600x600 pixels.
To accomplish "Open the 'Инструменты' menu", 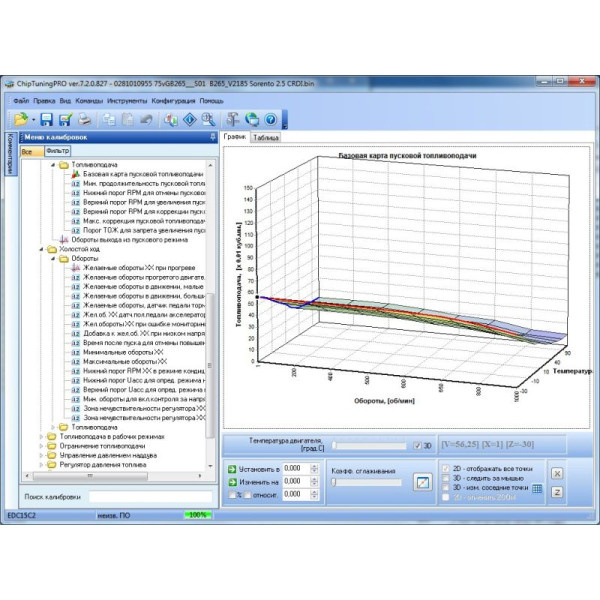I will point(127,101).
